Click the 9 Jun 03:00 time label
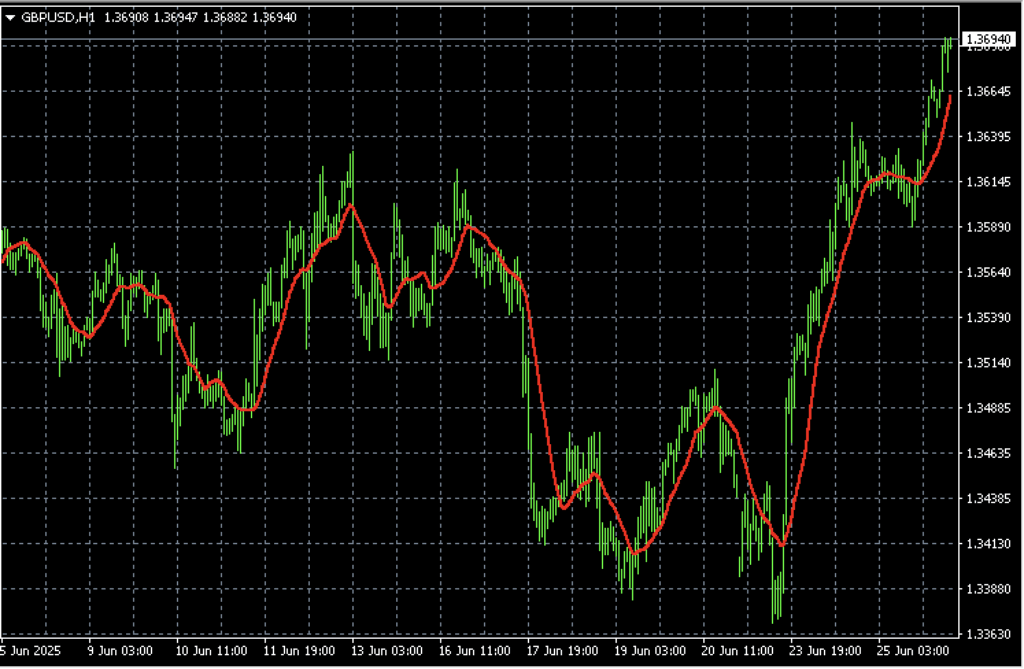The width and height of the screenshot is (1024, 669). click(x=121, y=650)
